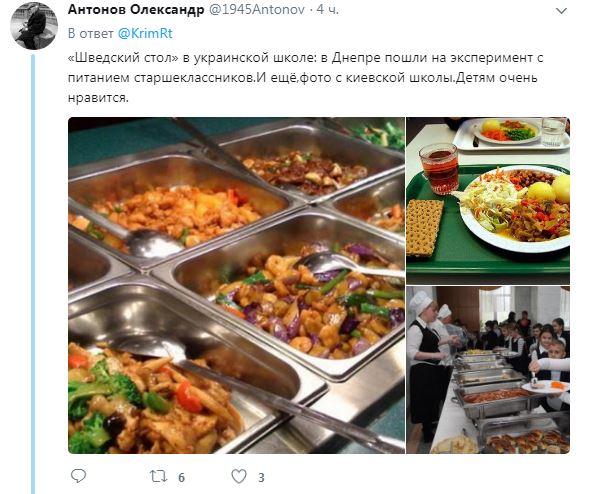Click the retweet count 6
This screenshot has width=592, height=494.
(x=181, y=477)
